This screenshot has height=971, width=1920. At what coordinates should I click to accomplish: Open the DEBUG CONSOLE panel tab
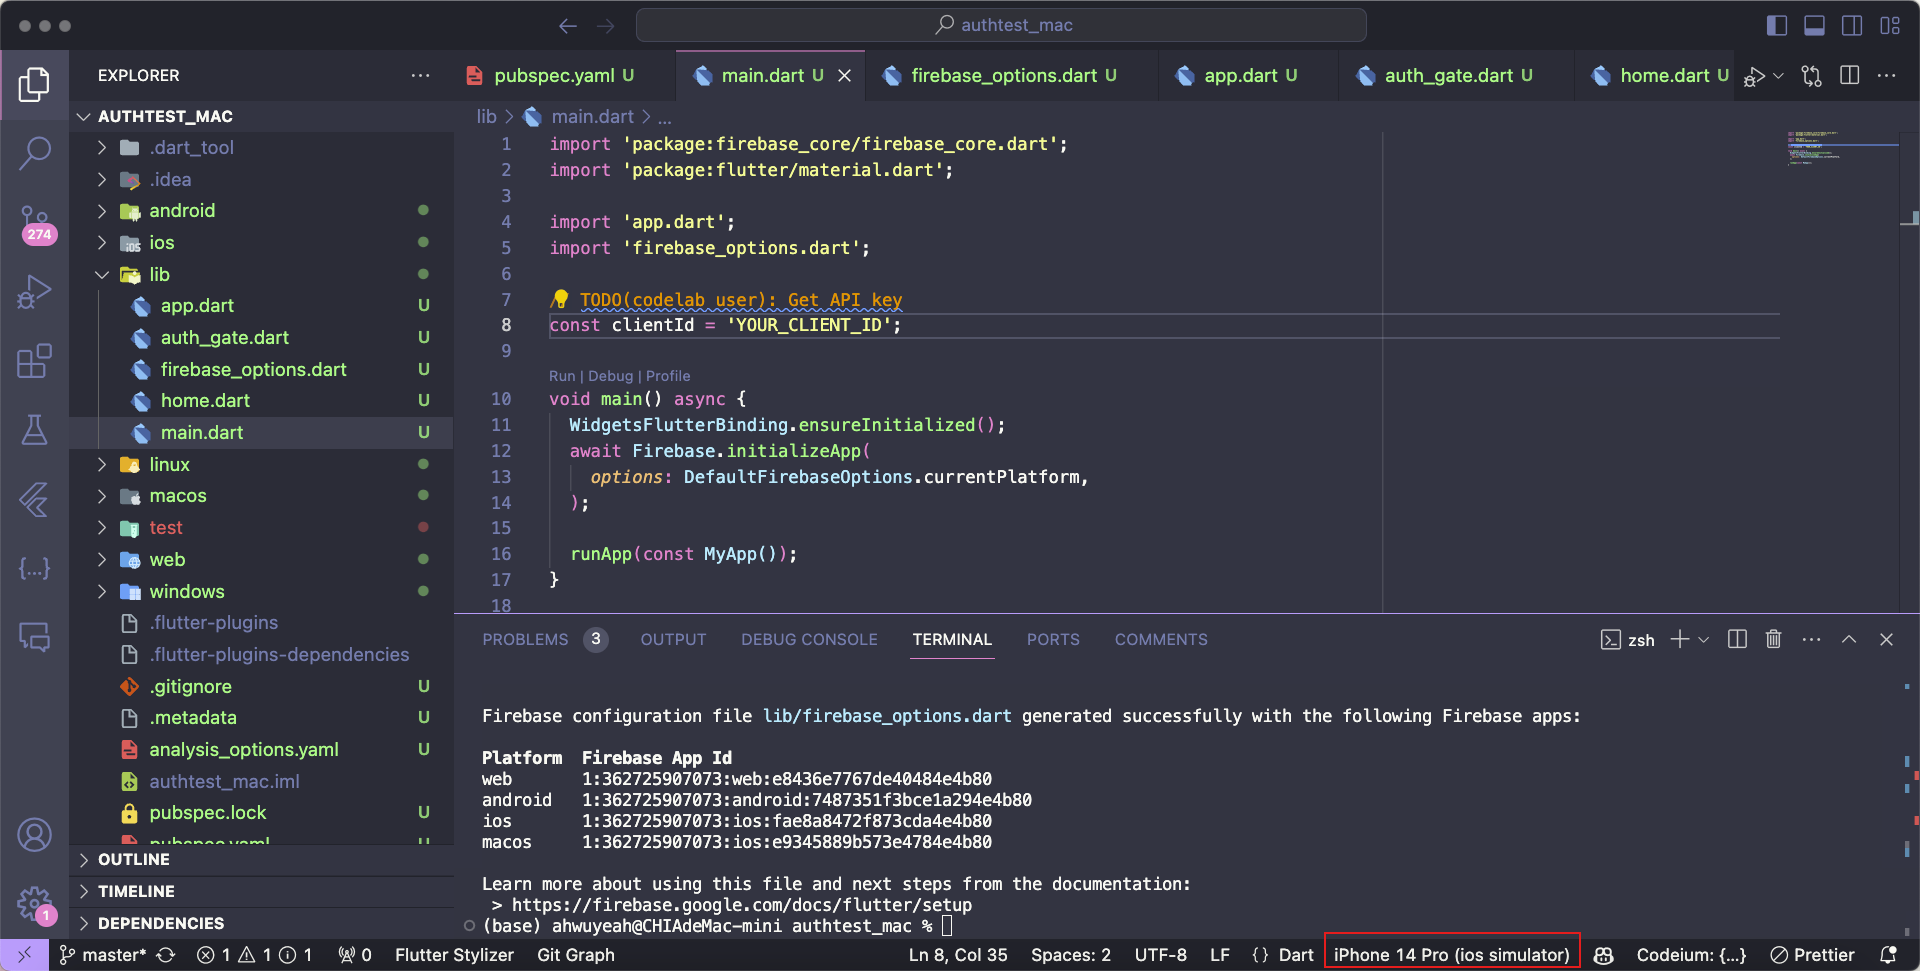809,639
